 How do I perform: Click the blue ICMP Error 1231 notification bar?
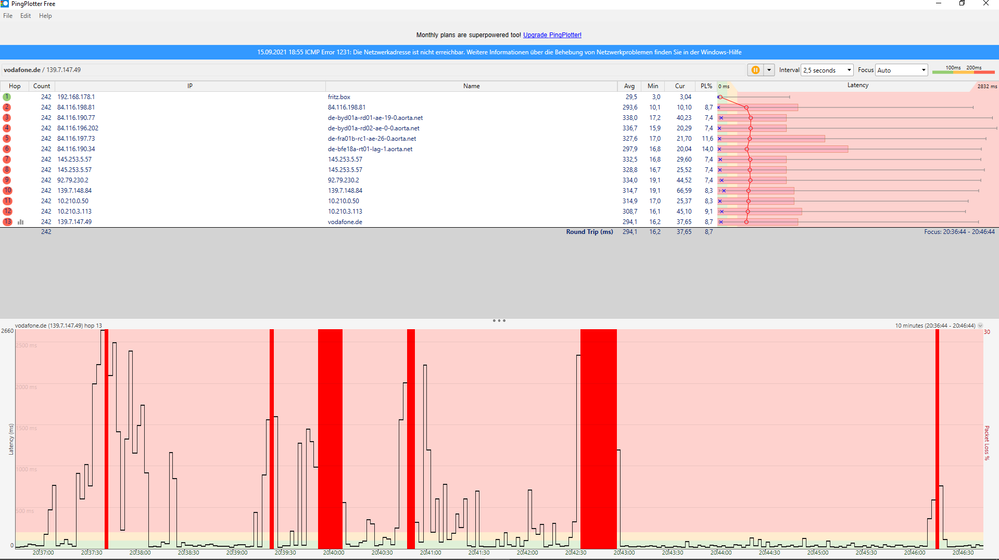(x=500, y=52)
